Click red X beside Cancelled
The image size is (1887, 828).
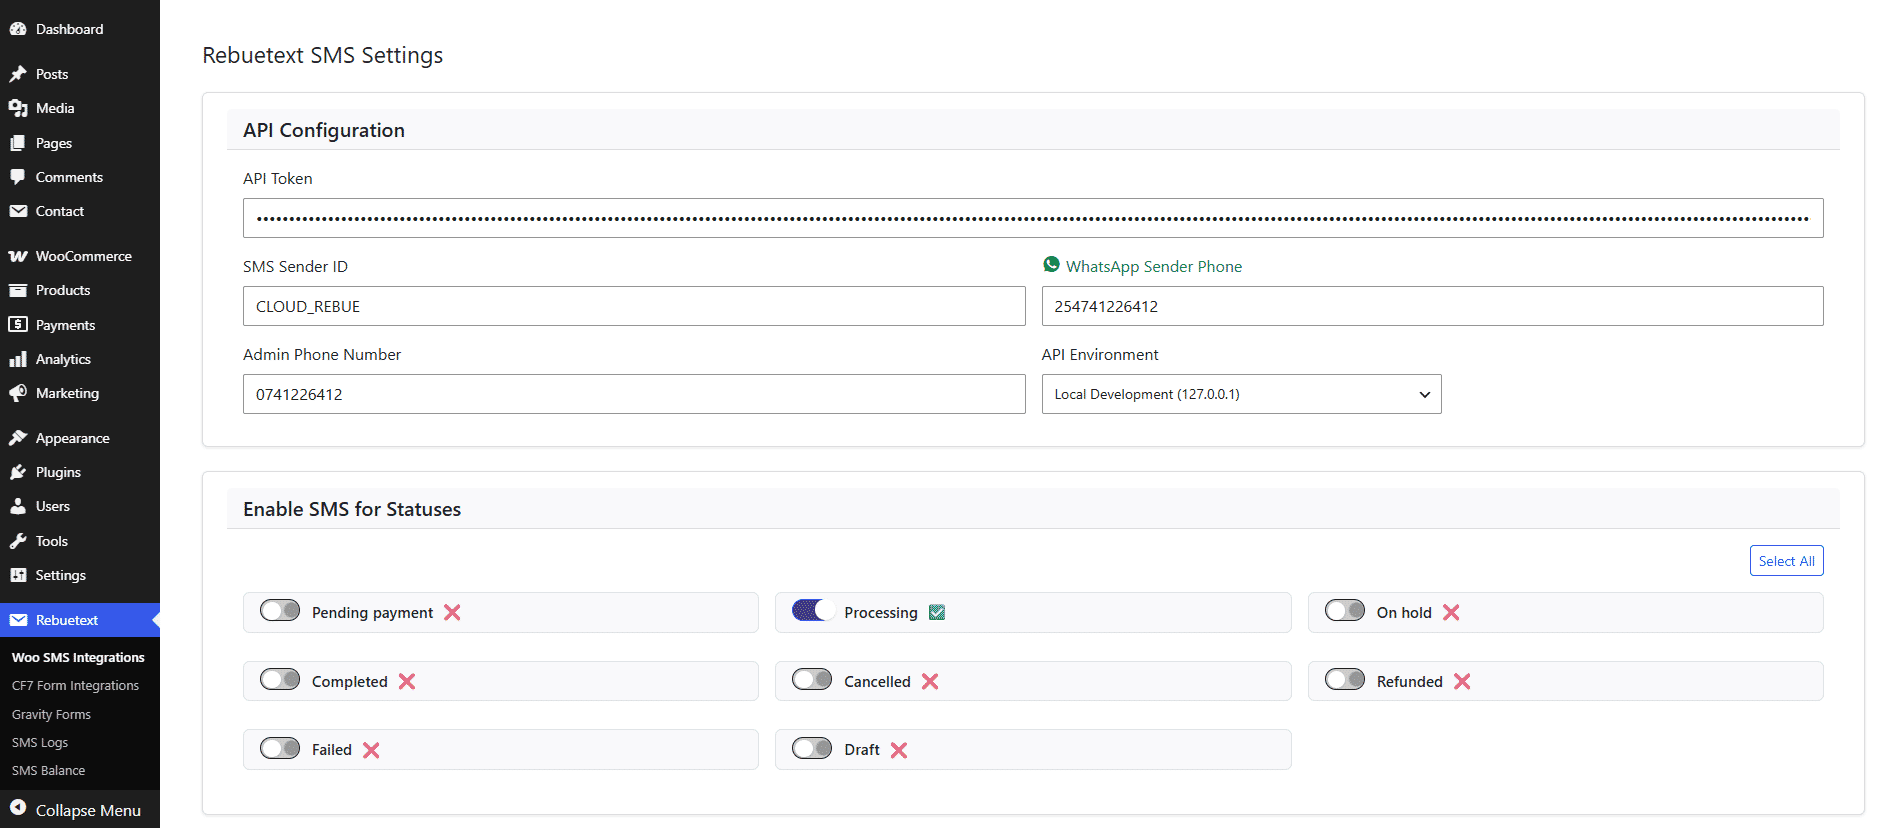(930, 681)
